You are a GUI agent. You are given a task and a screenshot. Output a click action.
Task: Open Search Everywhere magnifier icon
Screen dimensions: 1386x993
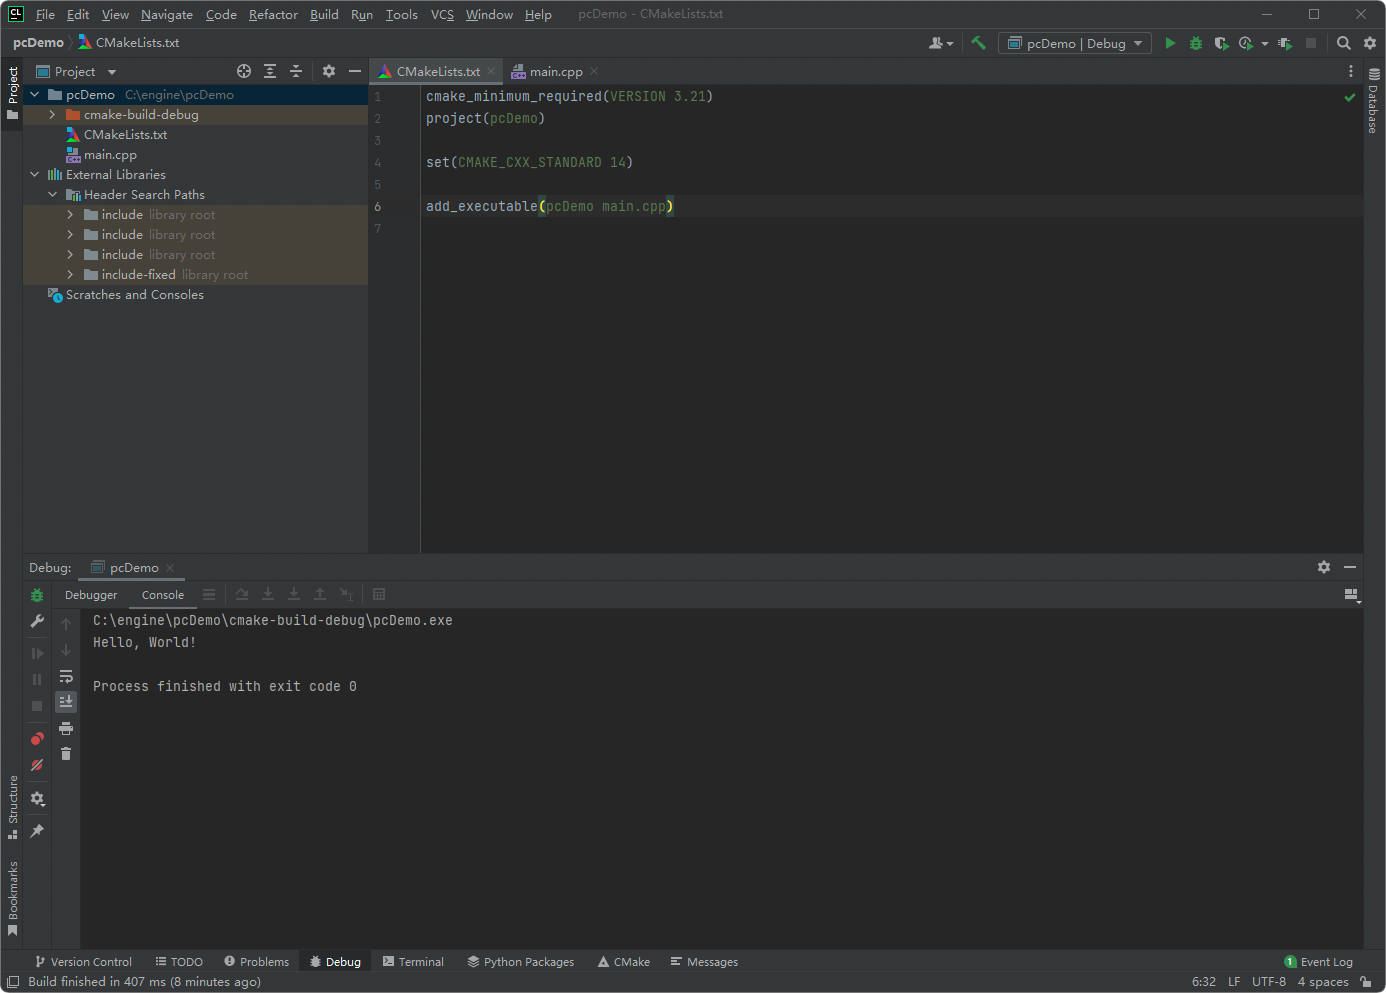pos(1344,43)
